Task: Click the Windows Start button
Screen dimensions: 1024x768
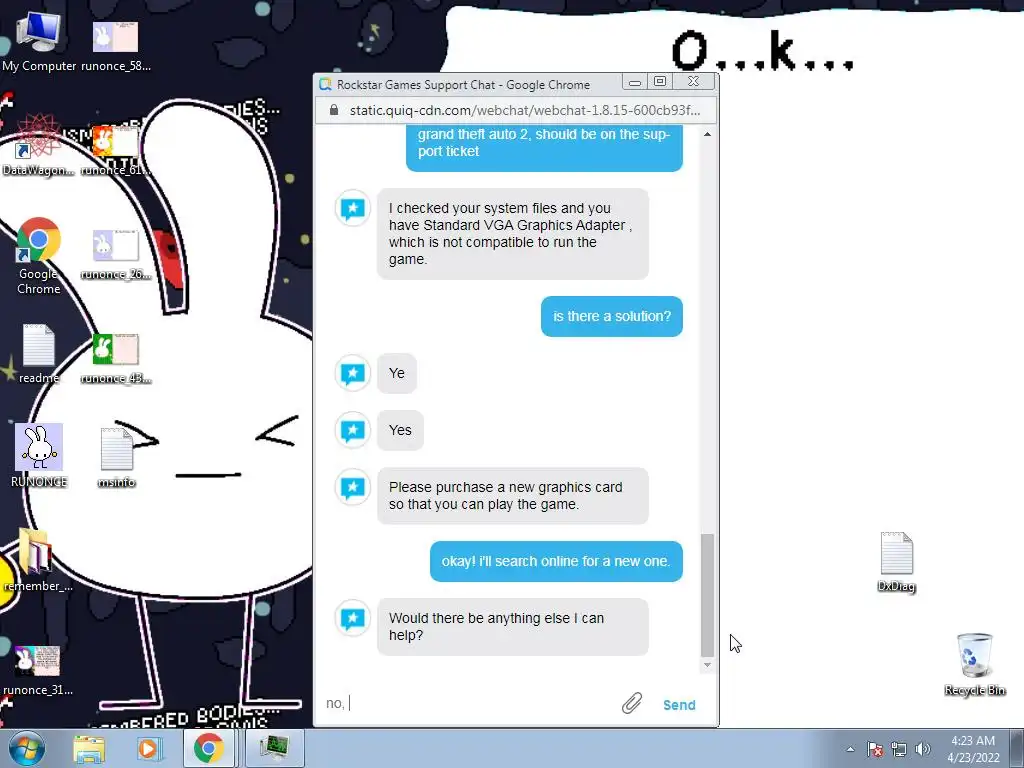Action: (x=27, y=748)
